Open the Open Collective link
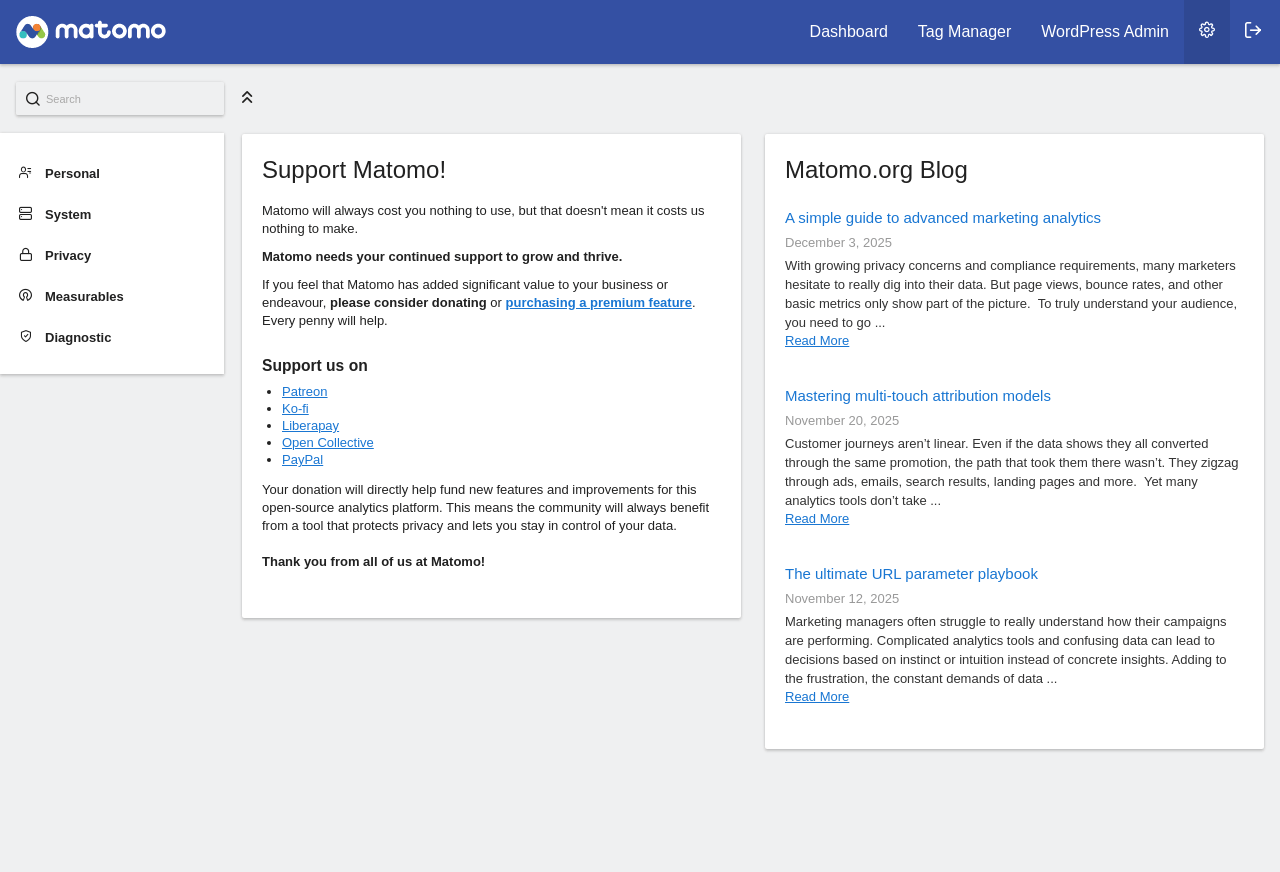Screen dimensions: 1280x872 click(x=327, y=443)
